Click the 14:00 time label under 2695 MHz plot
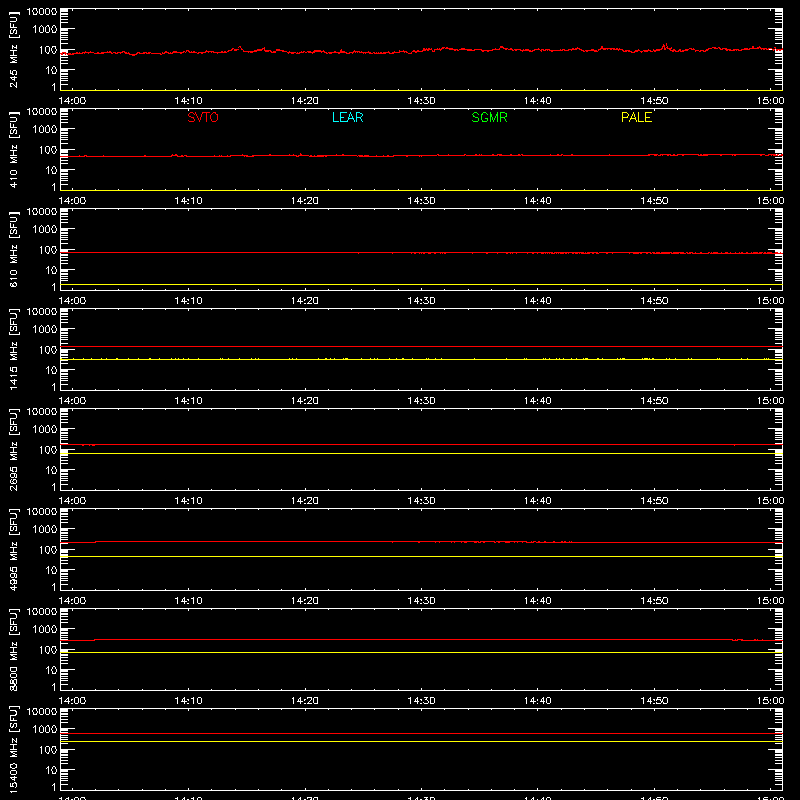800x800 pixels. (72, 501)
